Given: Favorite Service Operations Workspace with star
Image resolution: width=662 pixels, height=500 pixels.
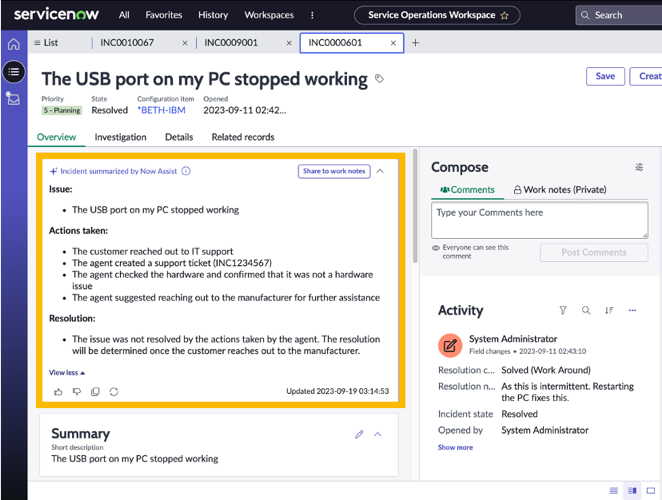Looking at the screenshot, I should (505, 16).
